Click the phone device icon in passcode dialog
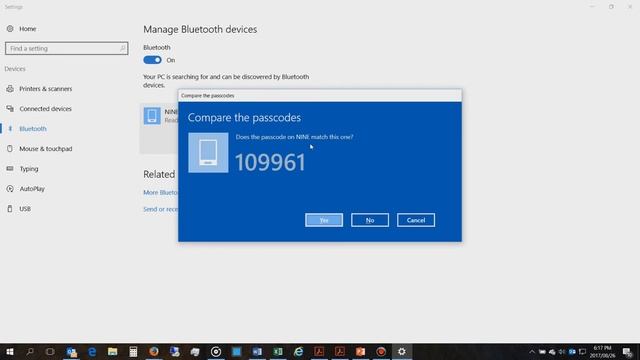Screen dimensions: 640x360 click(x=208, y=153)
